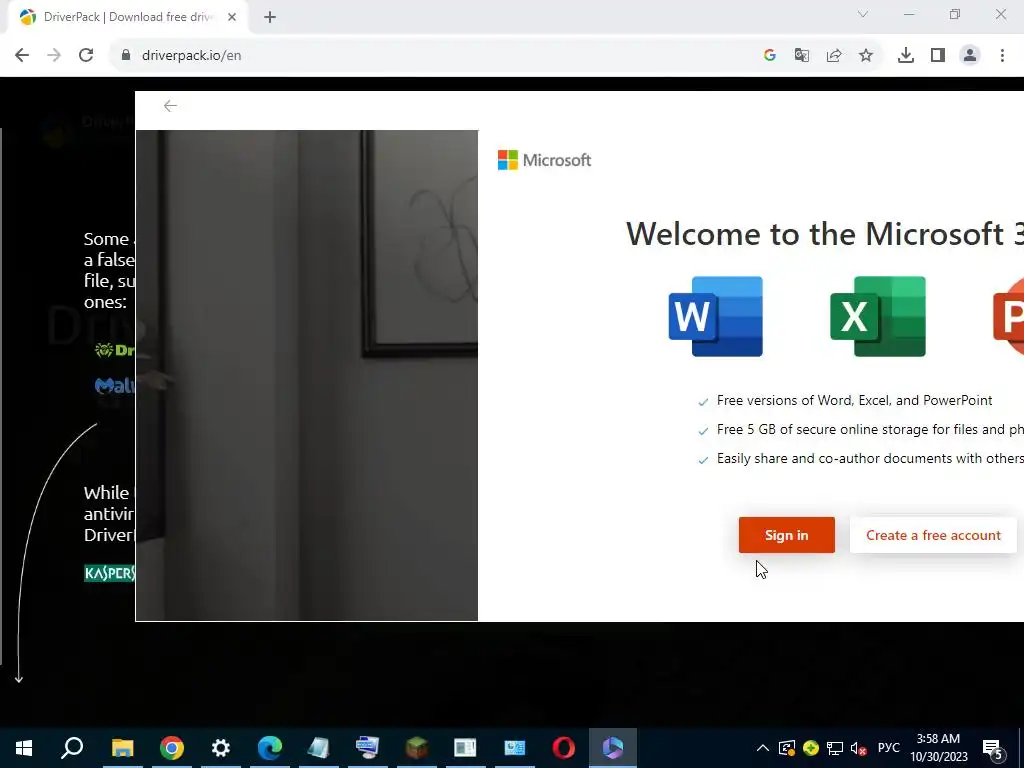
Task: Click the active Microsoft 365 taskbar icon
Action: pyautogui.click(x=613, y=748)
